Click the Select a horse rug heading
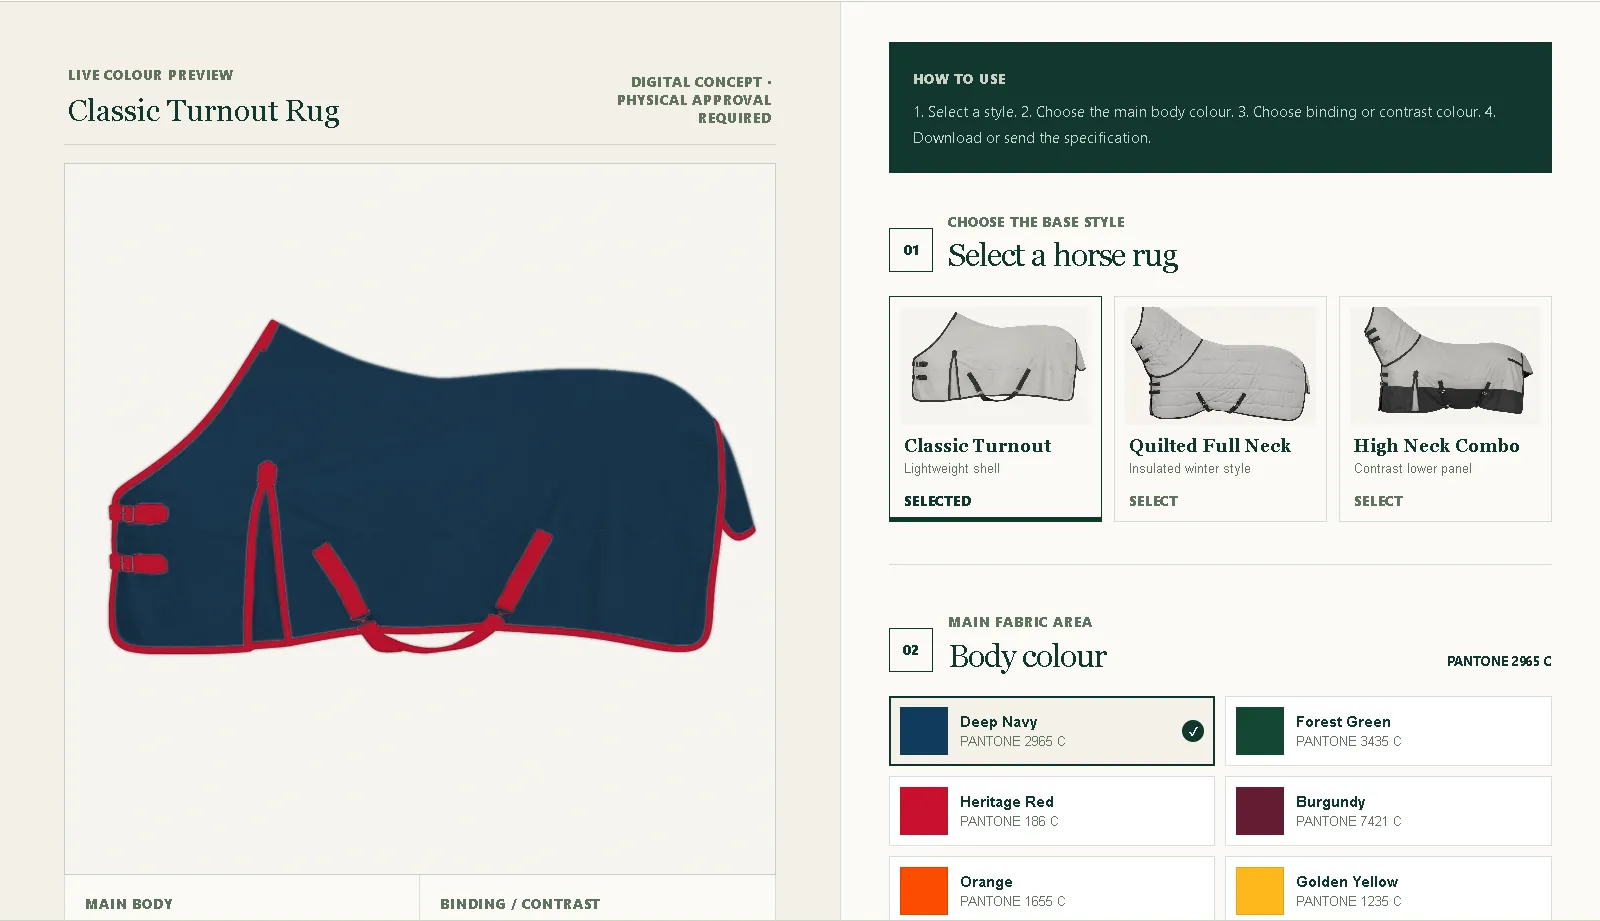 (x=1063, y=256)
